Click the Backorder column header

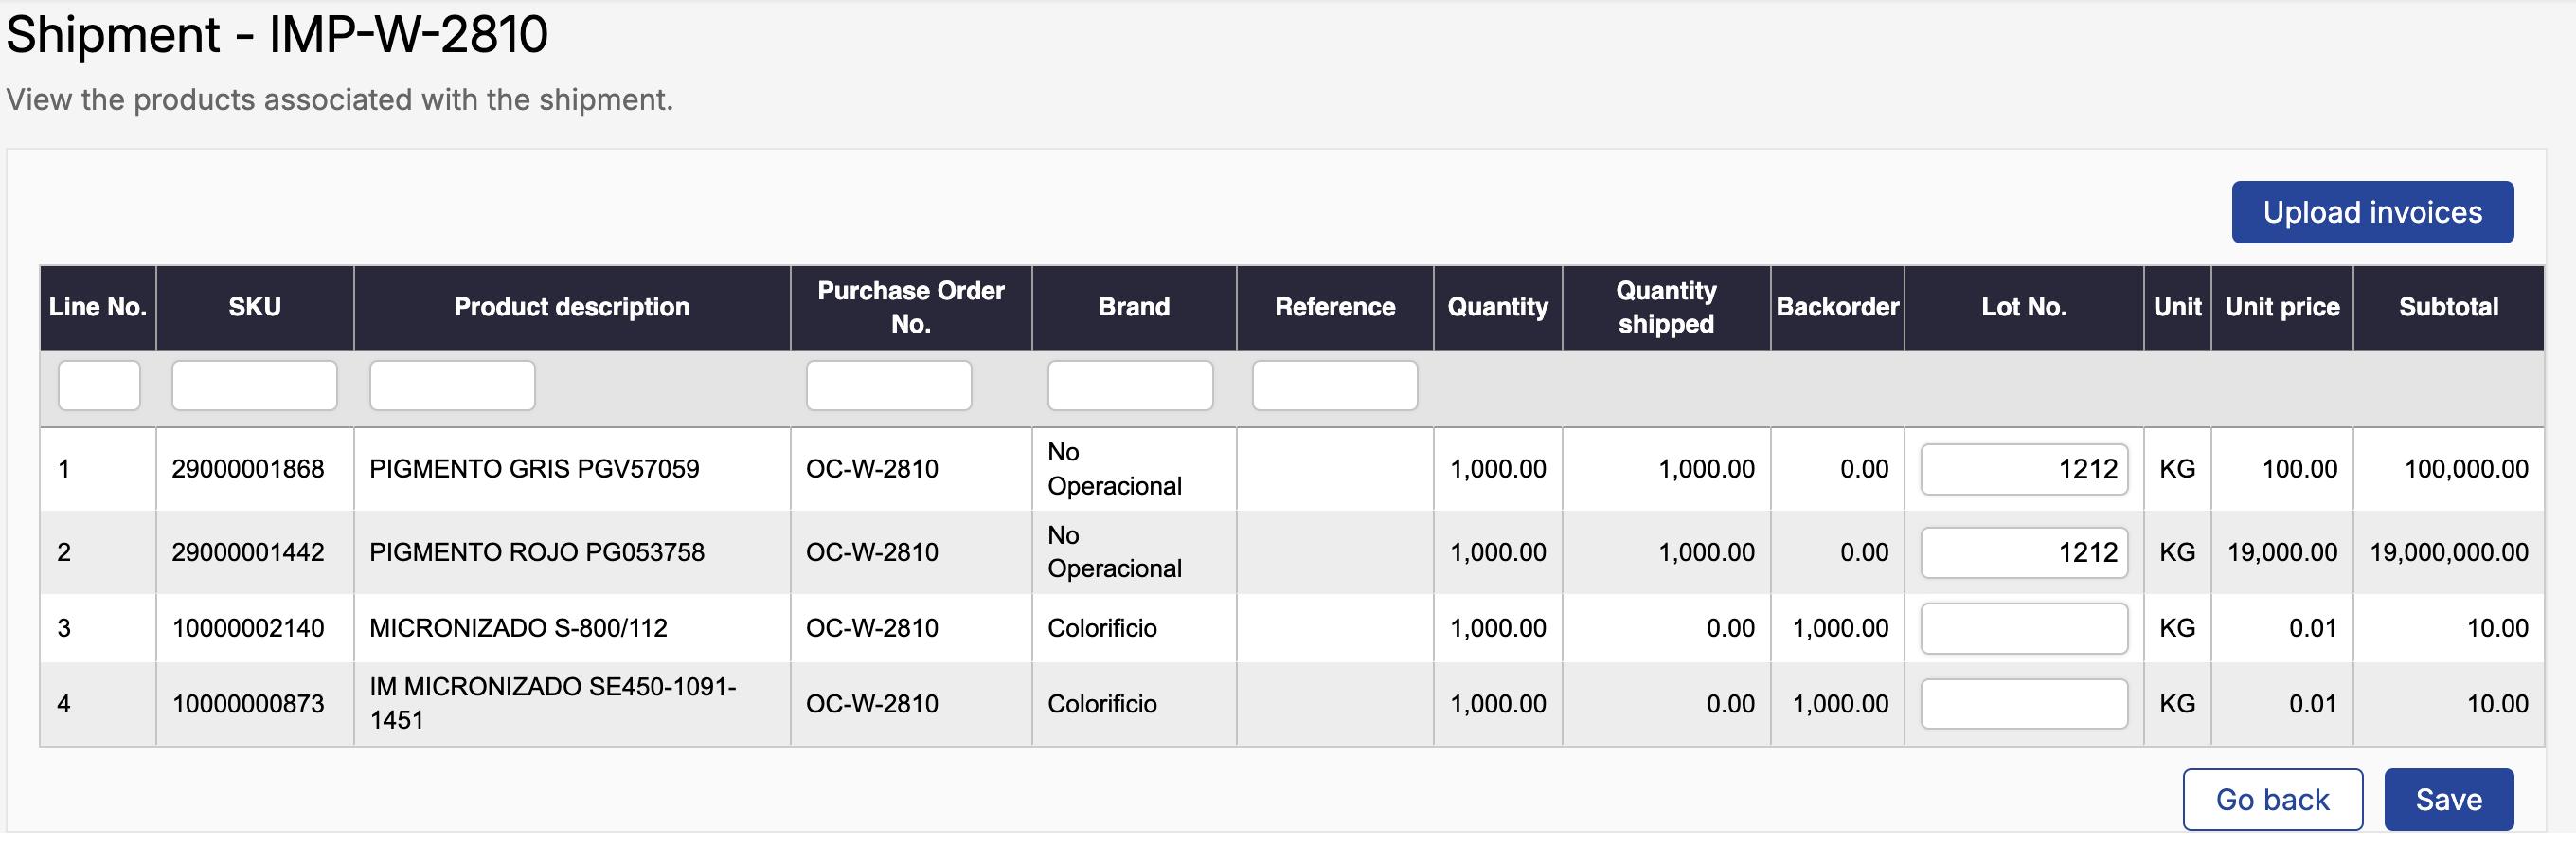[x=1836, y=307]
